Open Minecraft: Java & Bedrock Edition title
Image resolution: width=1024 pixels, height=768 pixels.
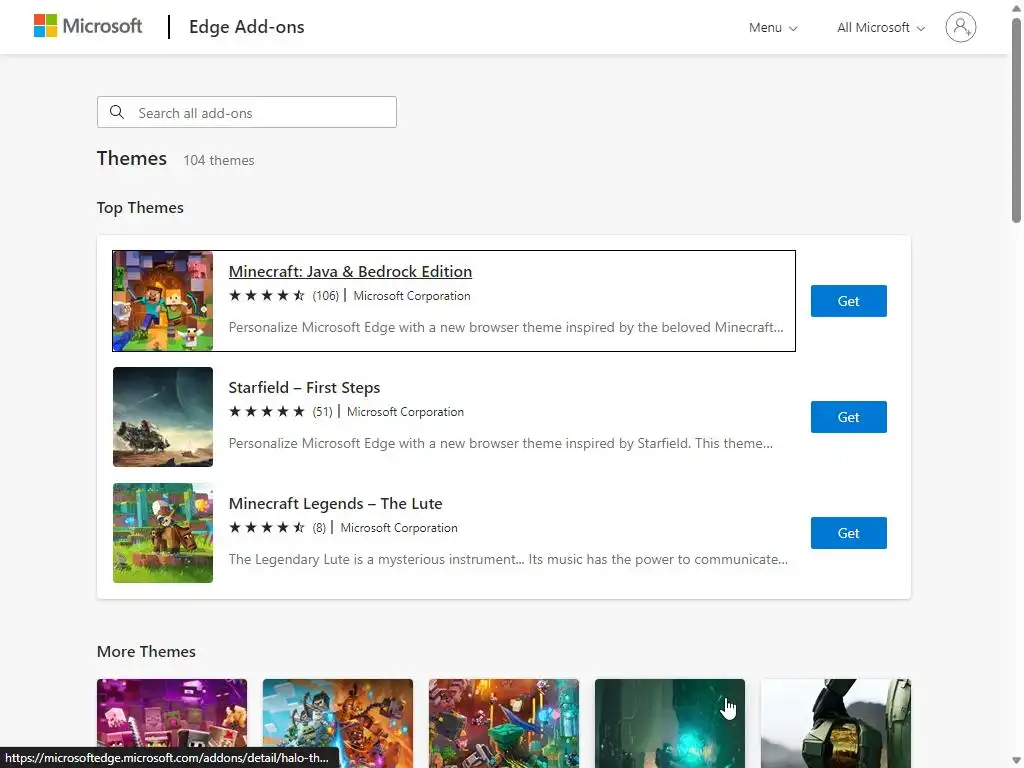(x=350, y=271)
